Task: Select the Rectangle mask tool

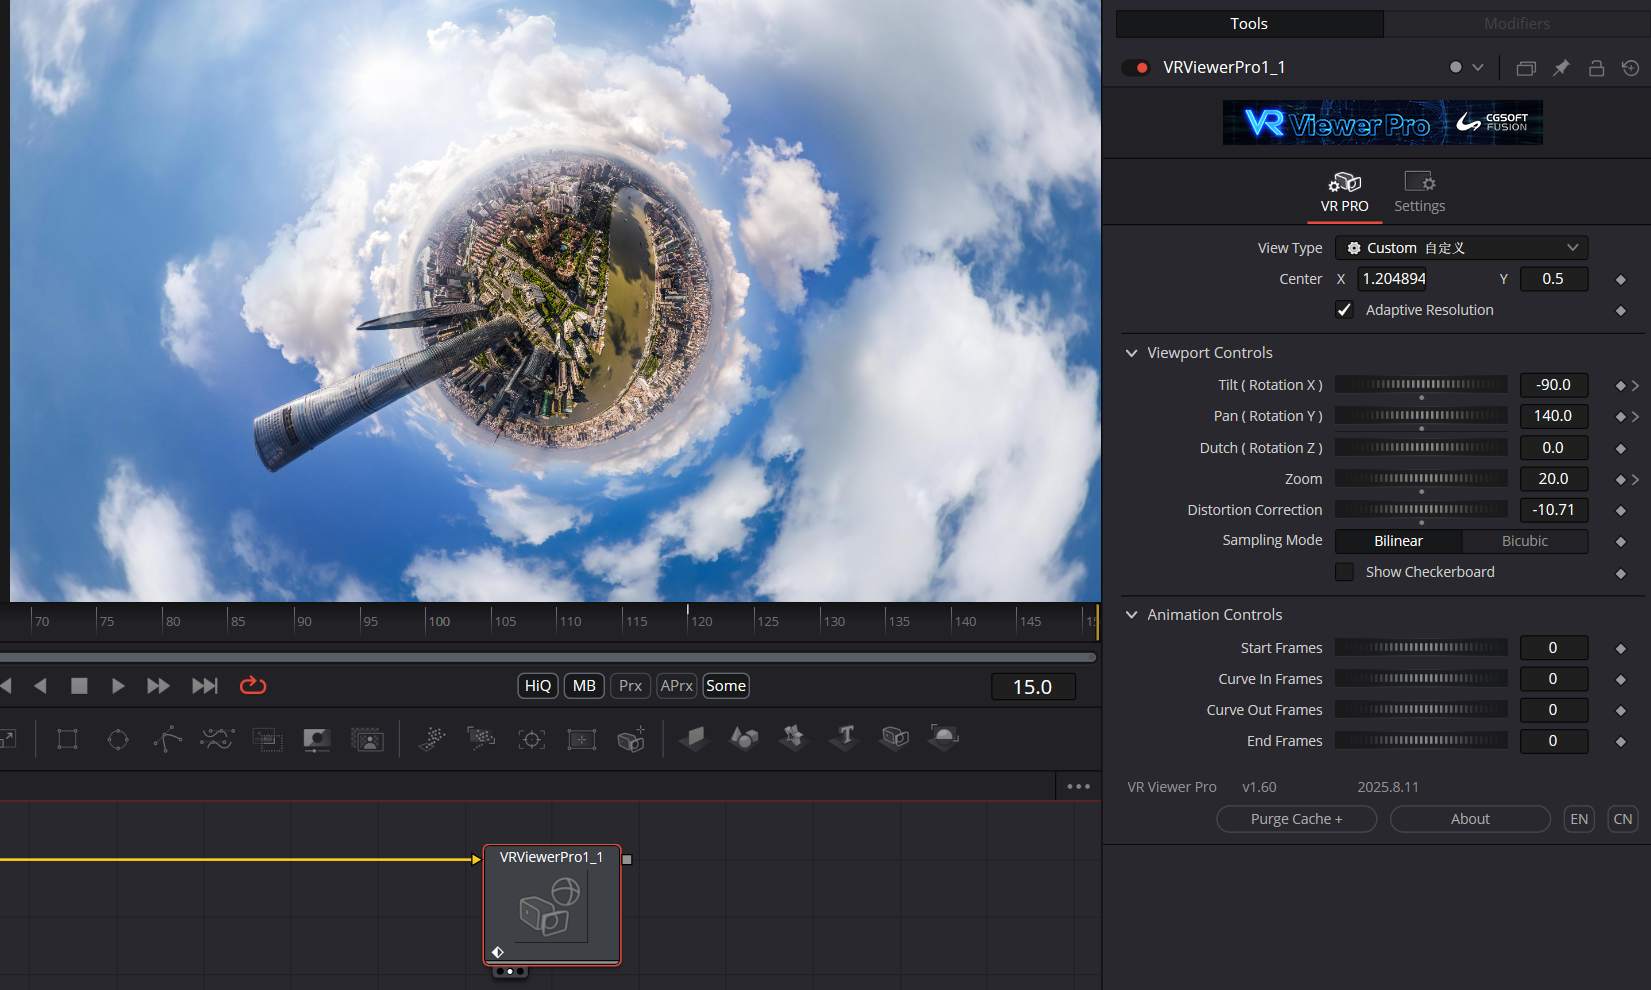Action: pos(67,738)
